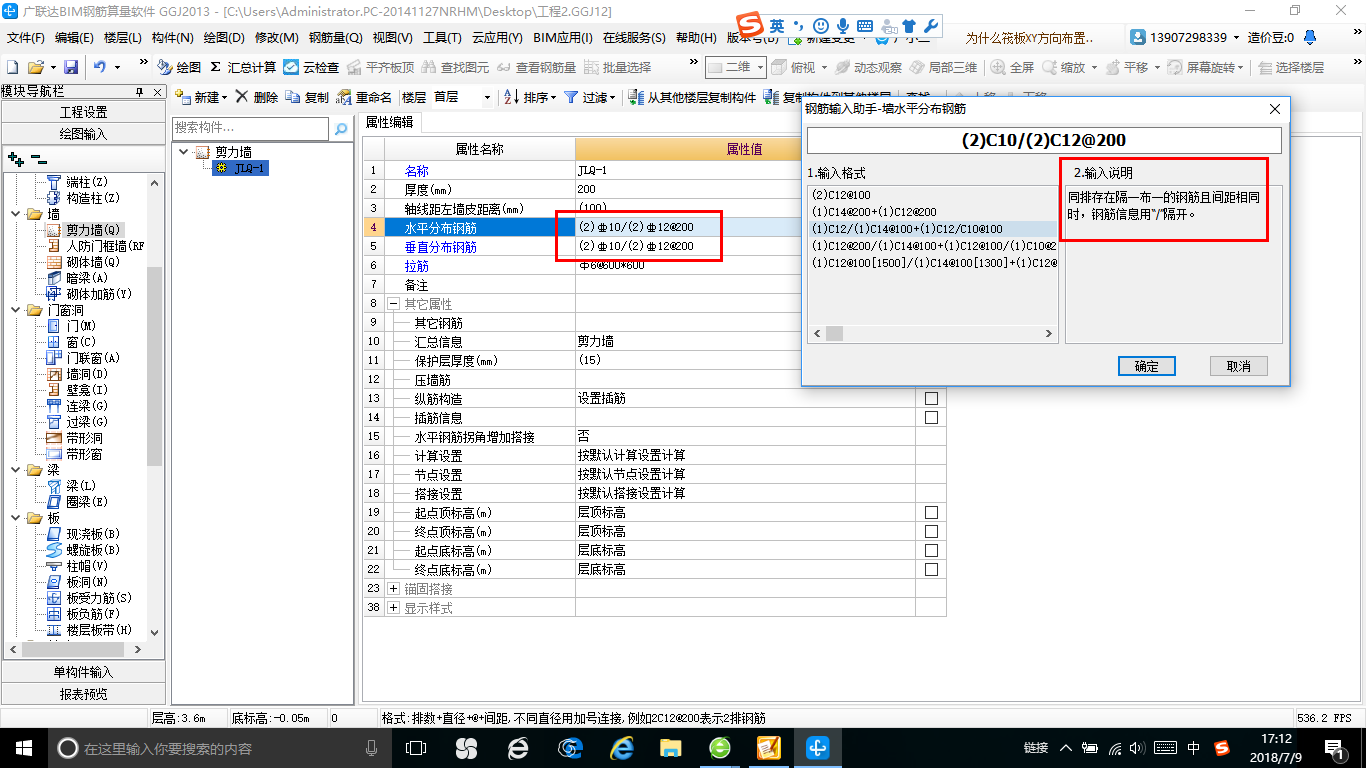Collapse 其它属性 section in property table
Image resolution: width=1366 pixels, height=768 pixels.
(x=393, y=304)
